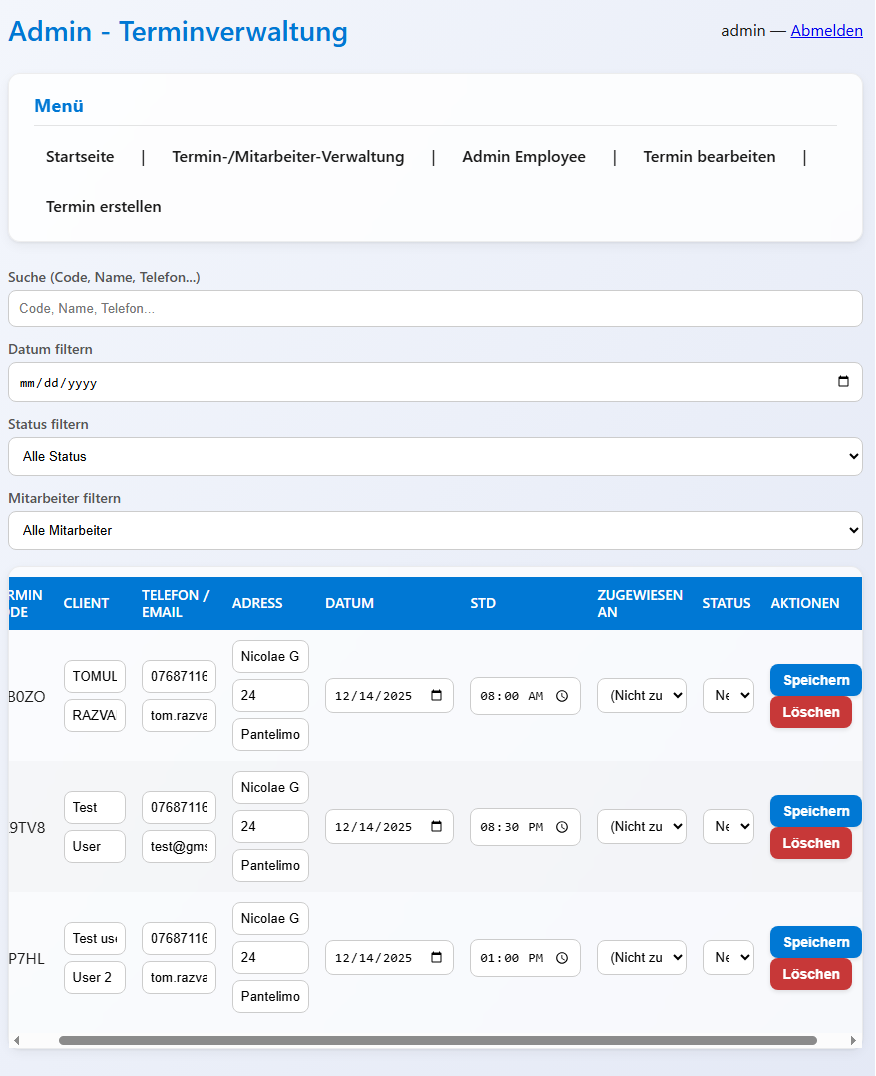
Task: Click the Abmelden link
Action: tap(826, 30)
